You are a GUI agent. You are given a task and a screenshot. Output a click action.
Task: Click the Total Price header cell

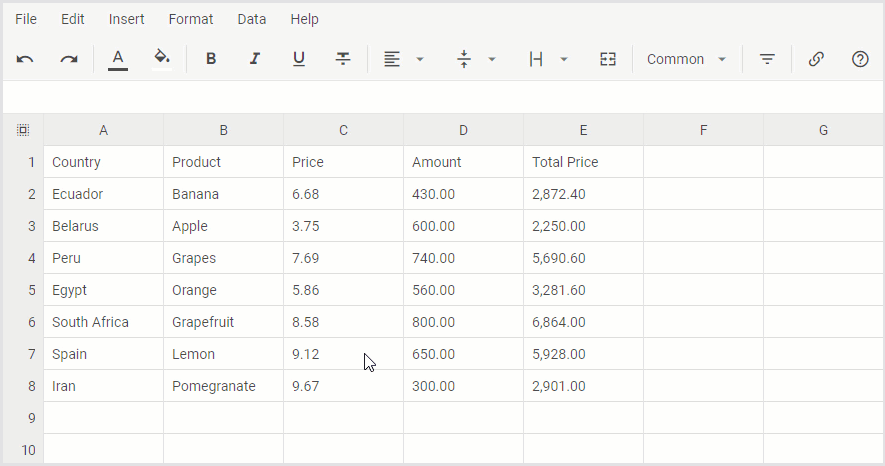(x=584, y=162)
